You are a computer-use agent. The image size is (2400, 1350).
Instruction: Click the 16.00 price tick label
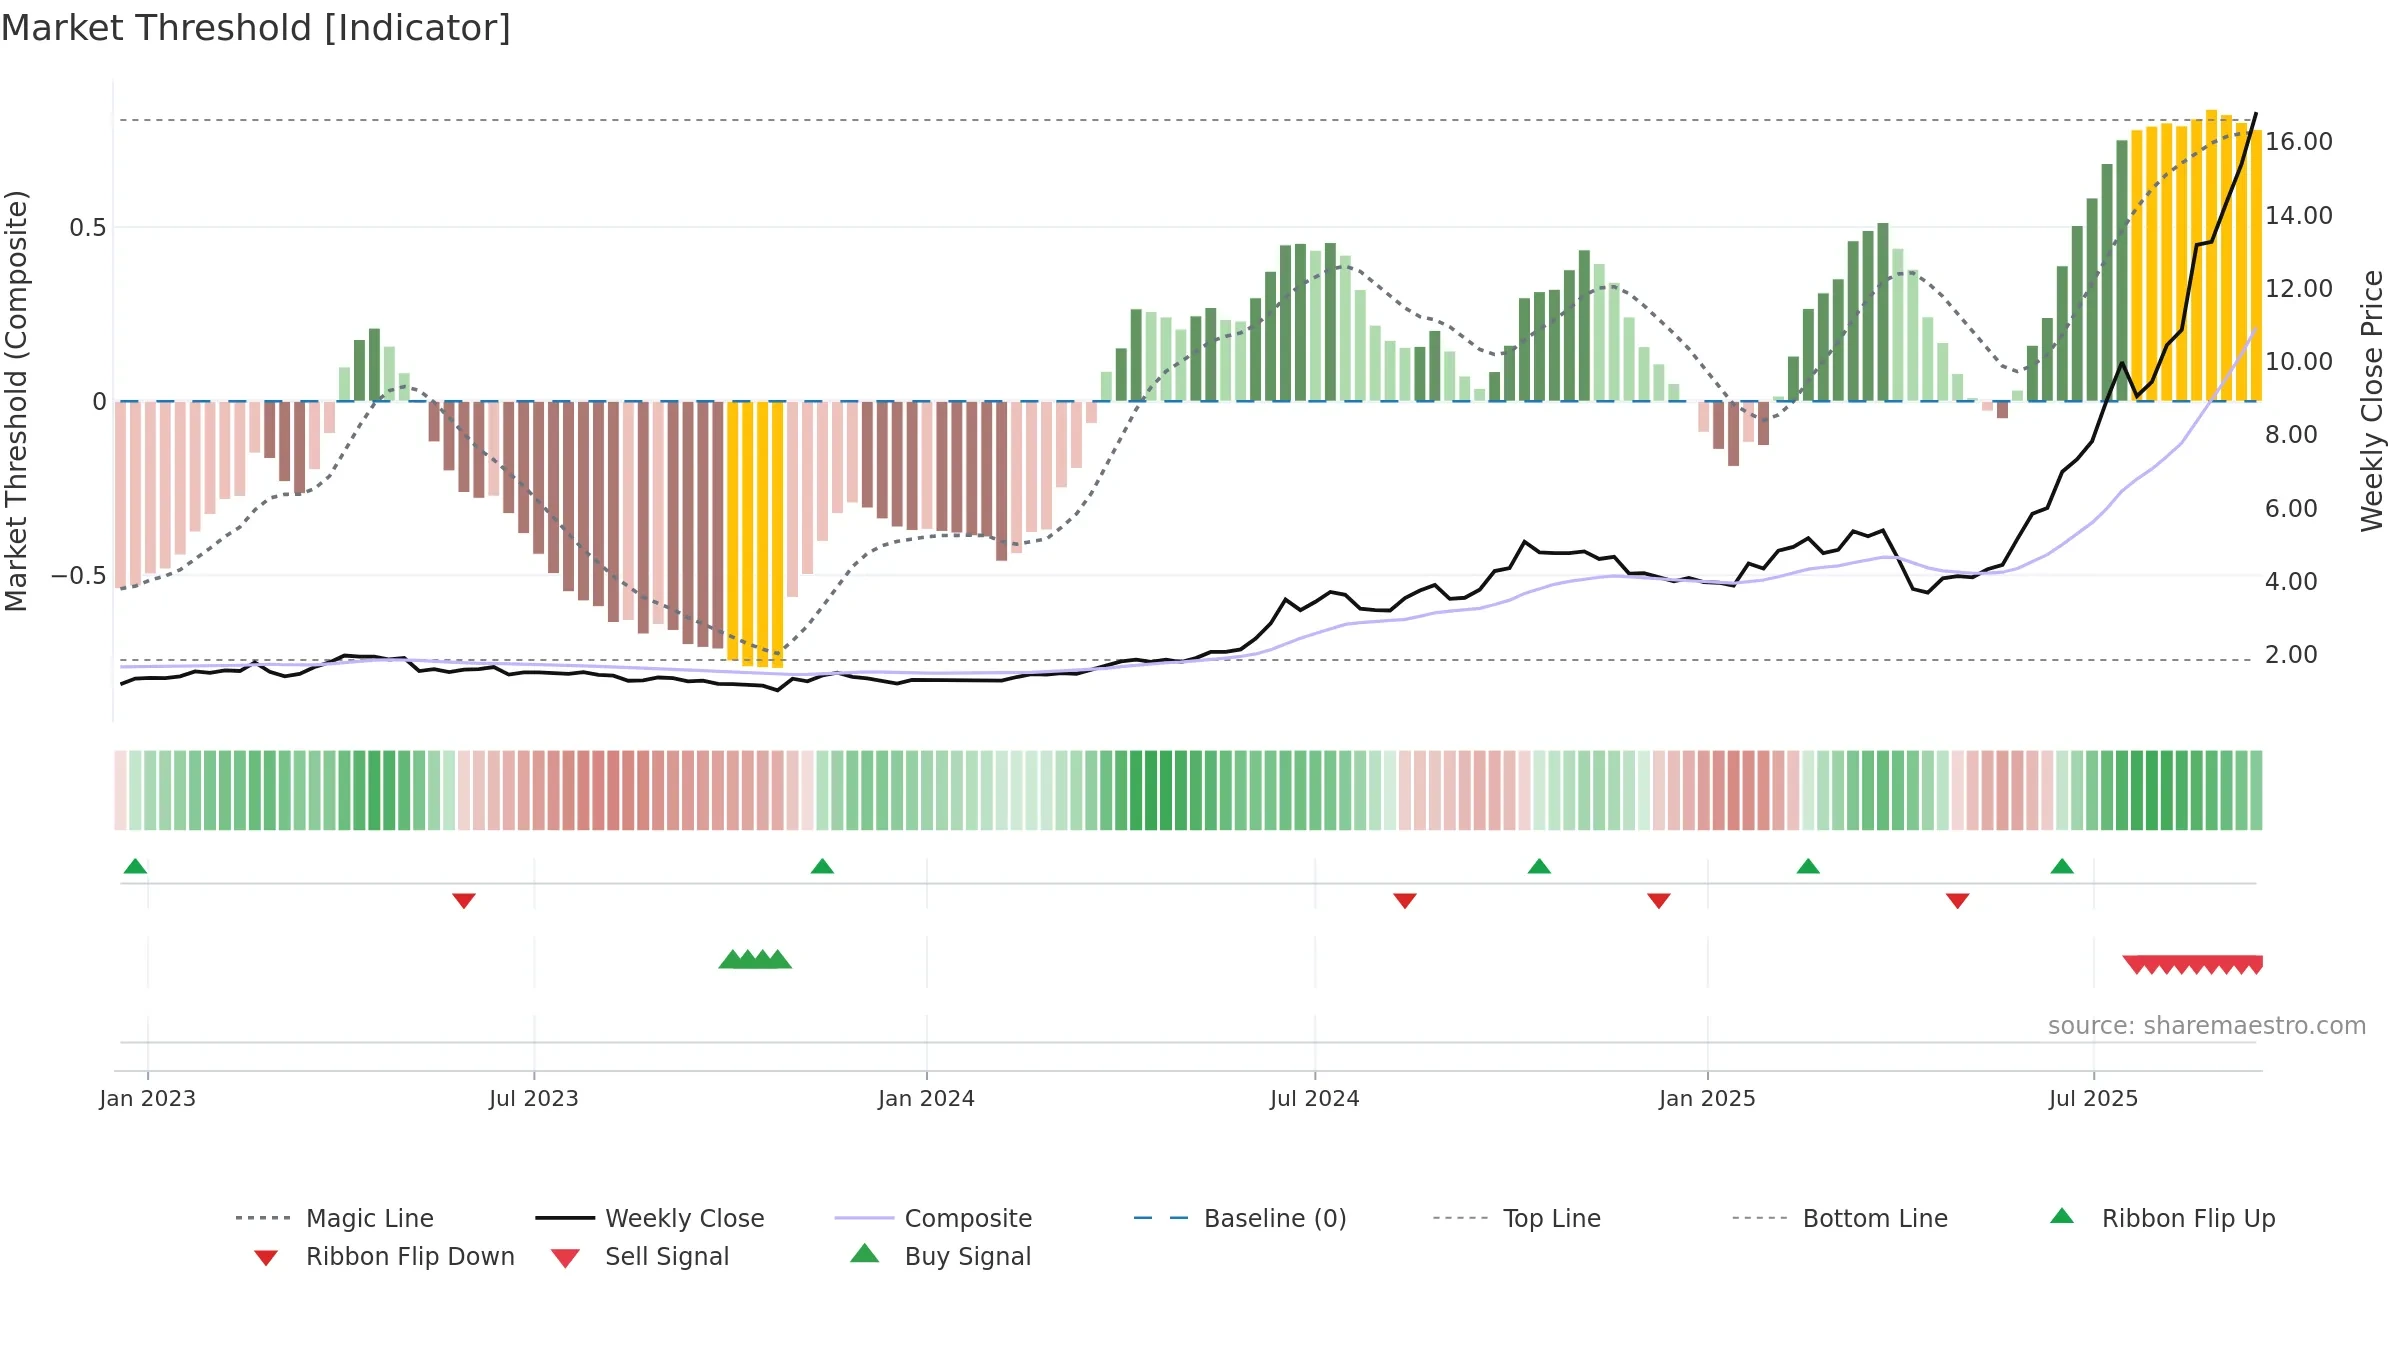tap(2299, 142)
